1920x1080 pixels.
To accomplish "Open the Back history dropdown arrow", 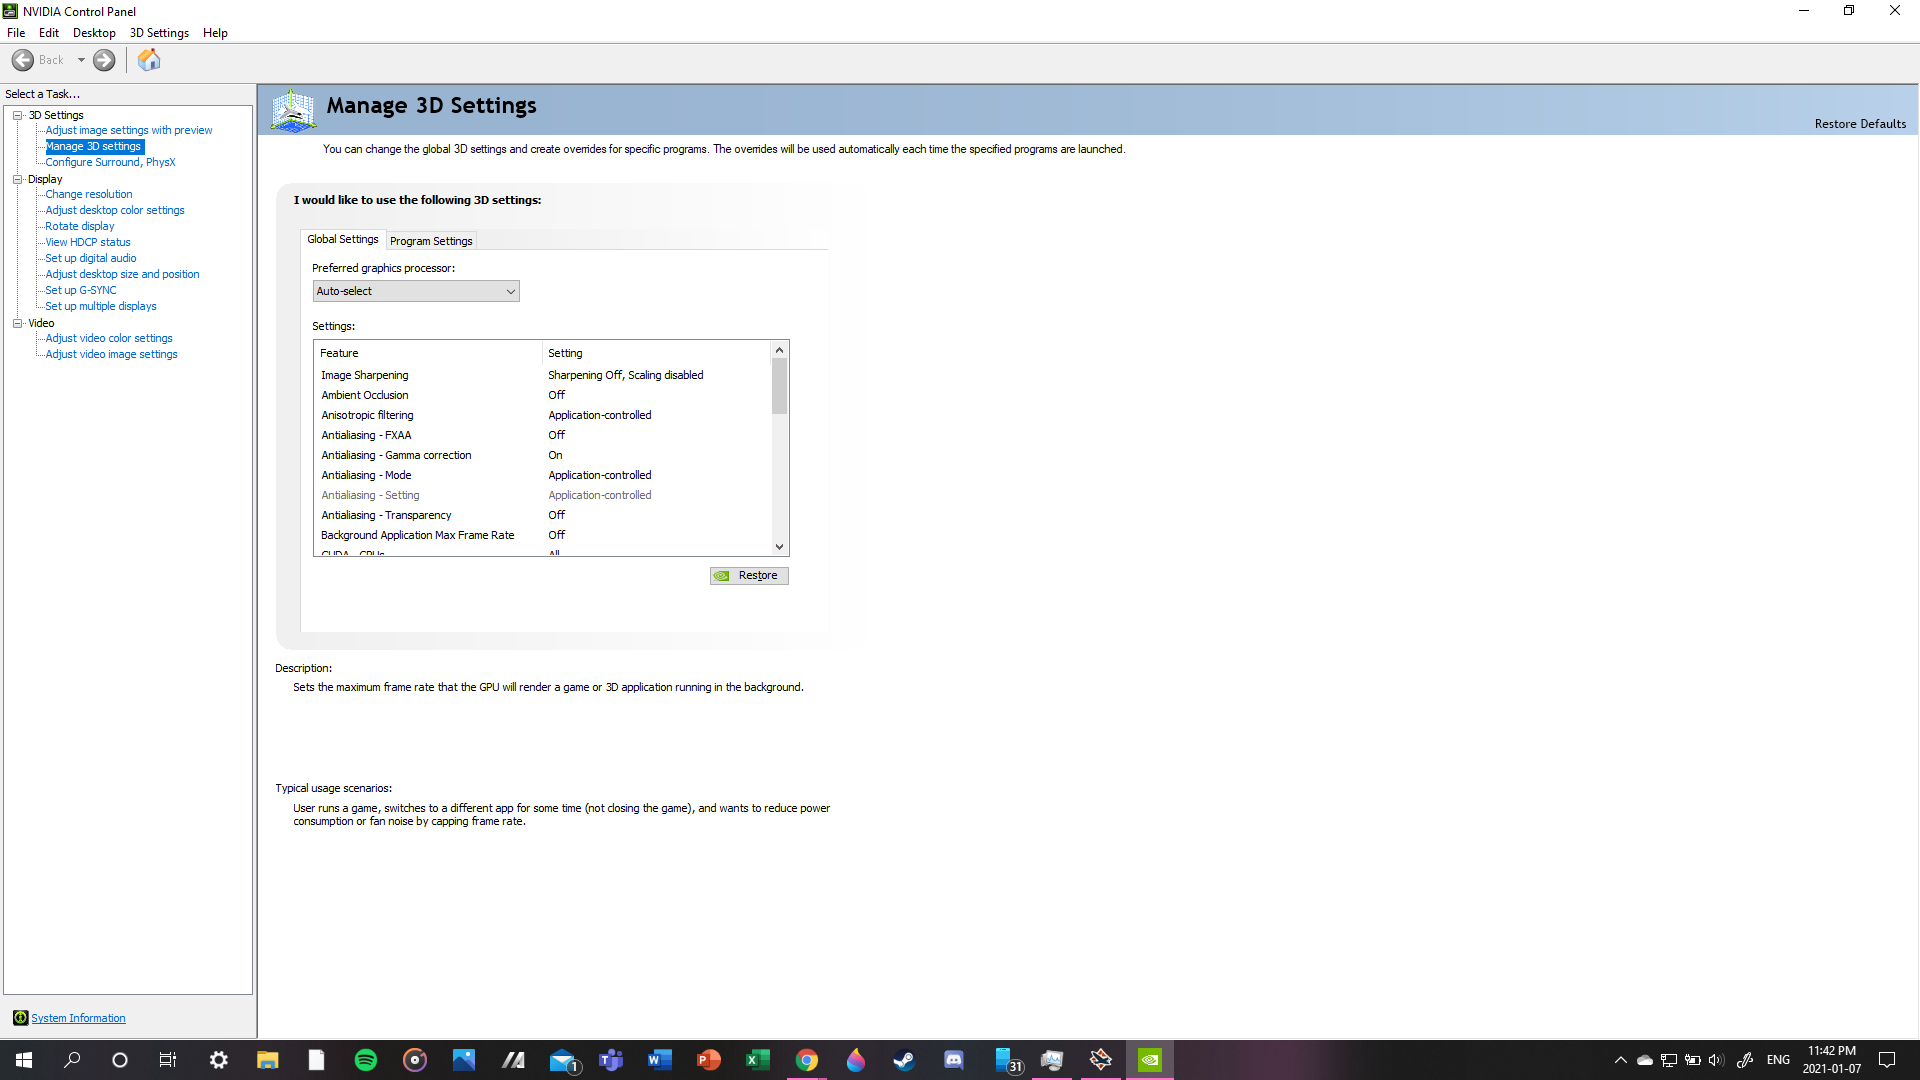I will coord(81,60).
